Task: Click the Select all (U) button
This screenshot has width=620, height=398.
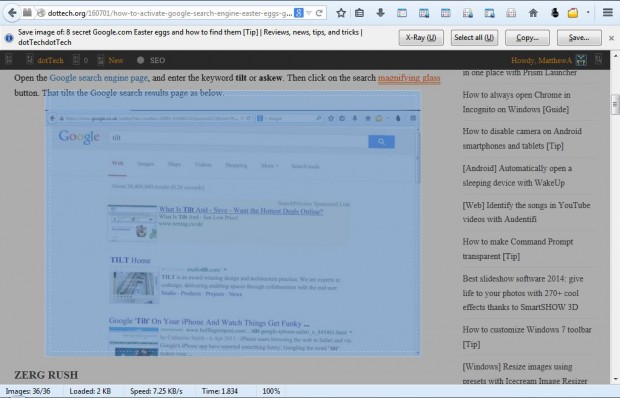Action: point(474,38)
